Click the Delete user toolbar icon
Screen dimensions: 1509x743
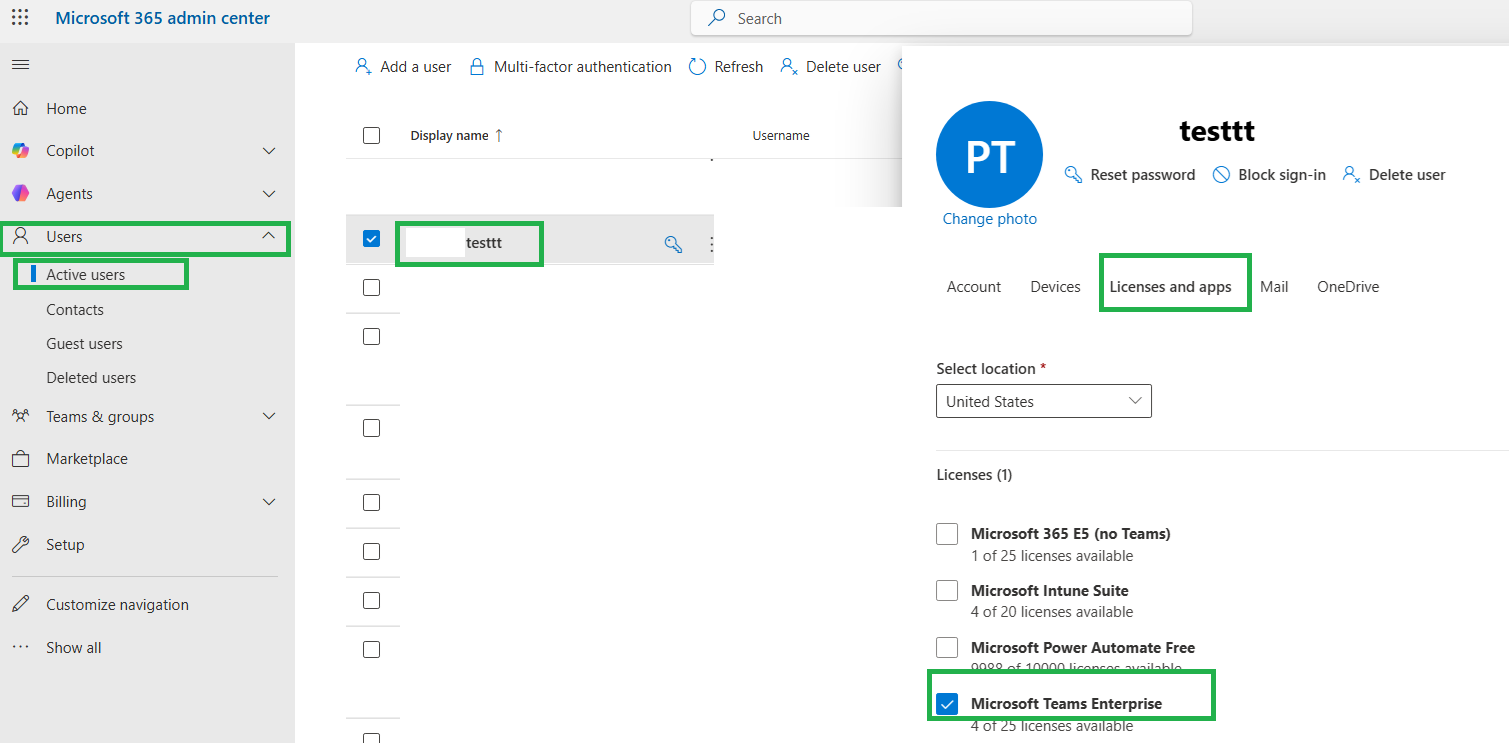(x=789, y=66)
